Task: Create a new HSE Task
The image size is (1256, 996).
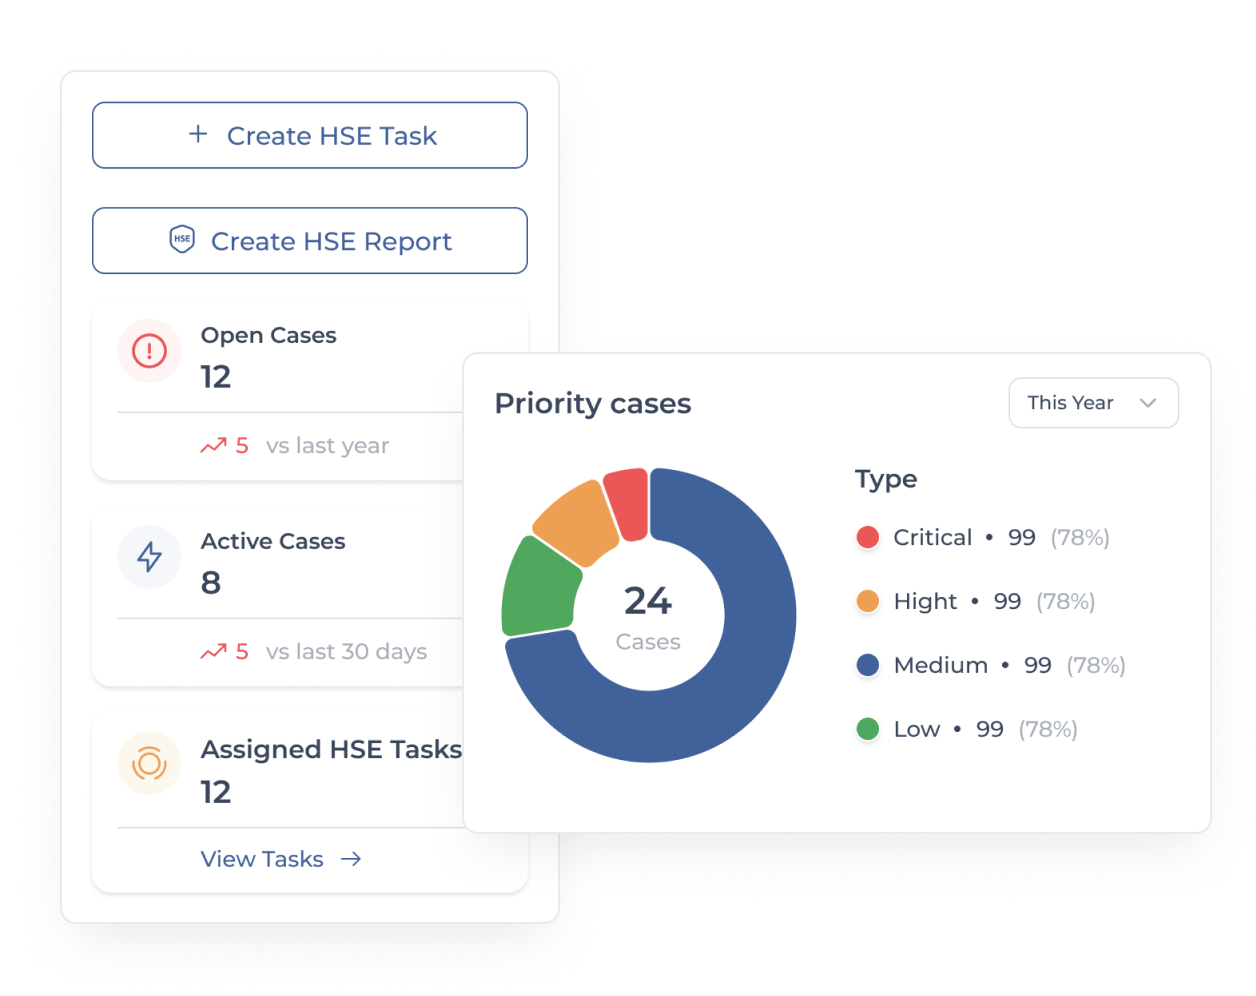Action: (310, 135)
